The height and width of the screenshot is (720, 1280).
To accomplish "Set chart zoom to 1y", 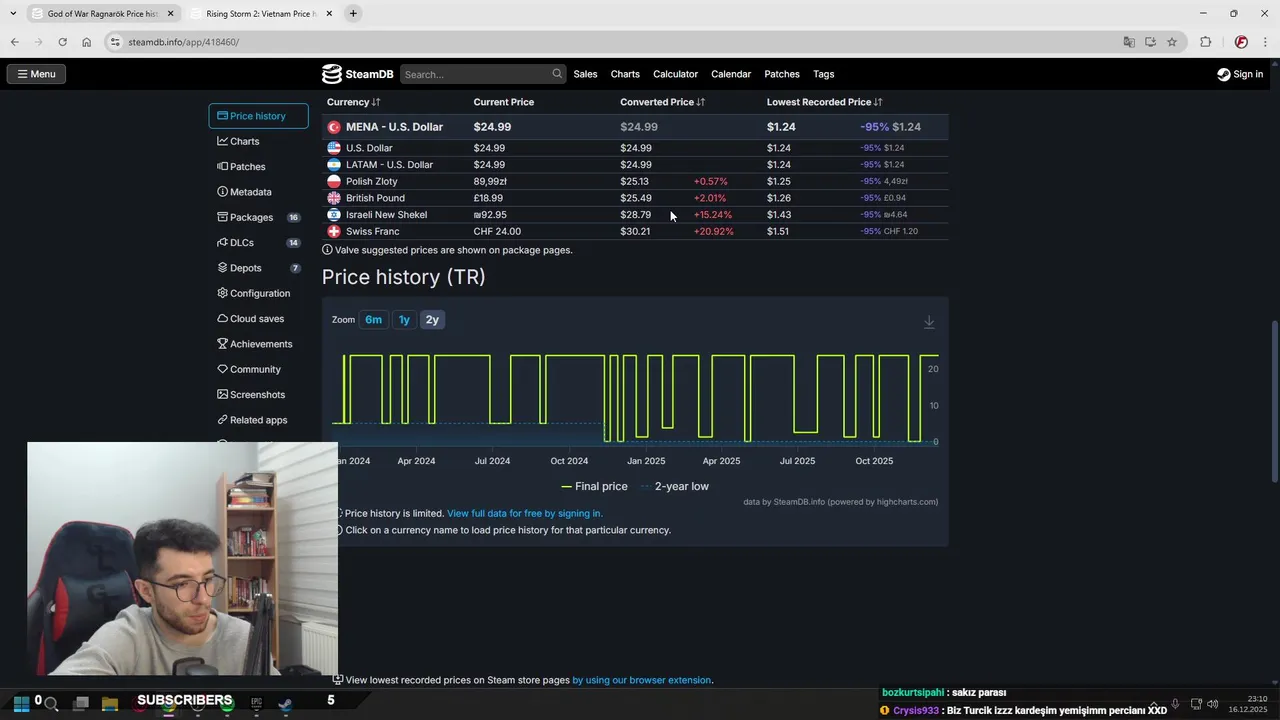I will 404,320.
